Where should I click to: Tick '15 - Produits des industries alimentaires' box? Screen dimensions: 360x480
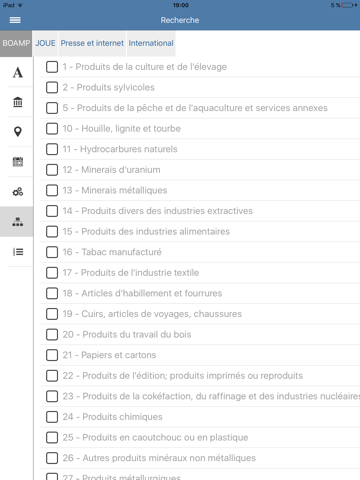(x=52, y=231)
